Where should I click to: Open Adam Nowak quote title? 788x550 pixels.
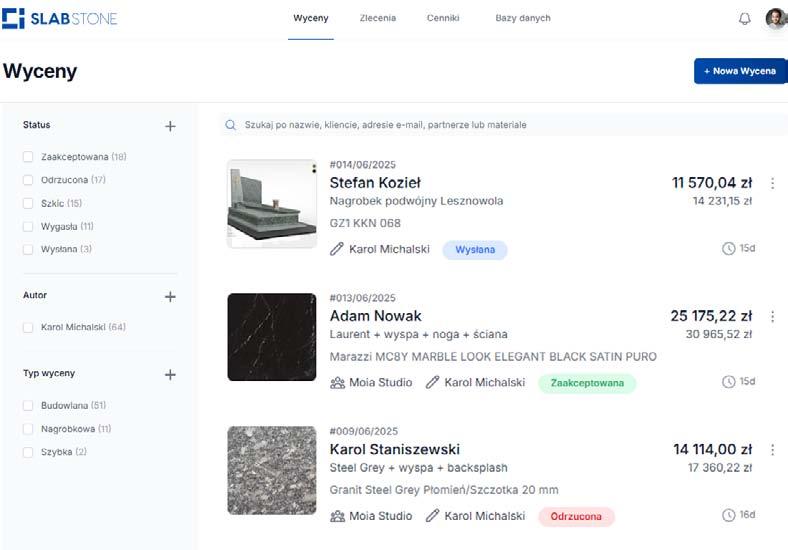375,316
